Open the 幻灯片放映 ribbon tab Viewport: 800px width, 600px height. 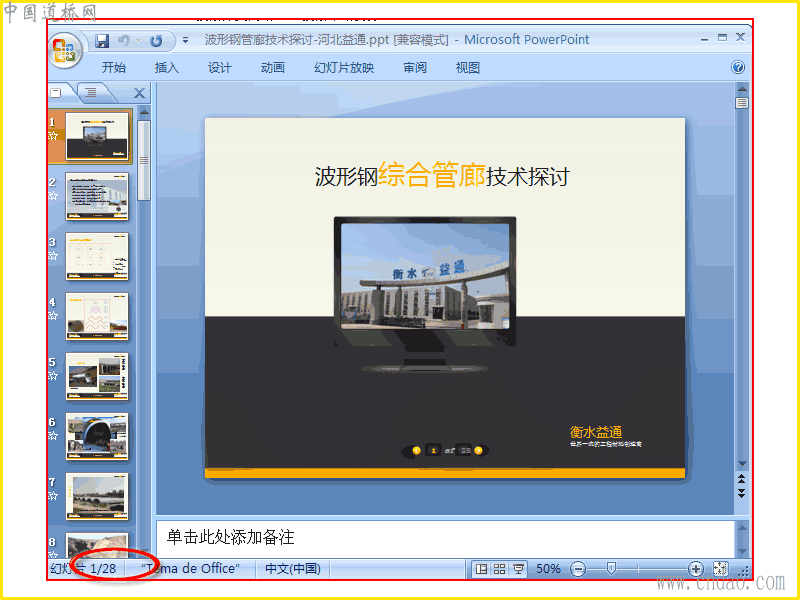tap(344, 67)
